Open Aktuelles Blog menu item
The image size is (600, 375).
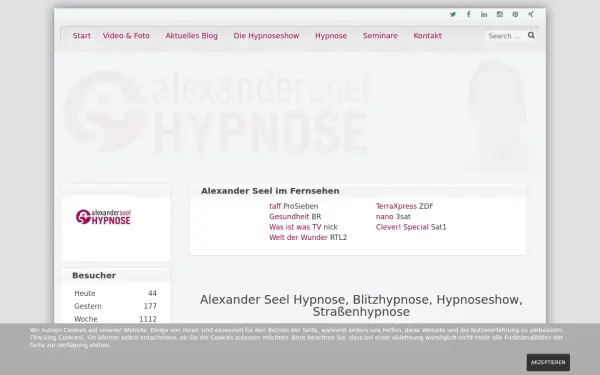(x=191, y=36)
